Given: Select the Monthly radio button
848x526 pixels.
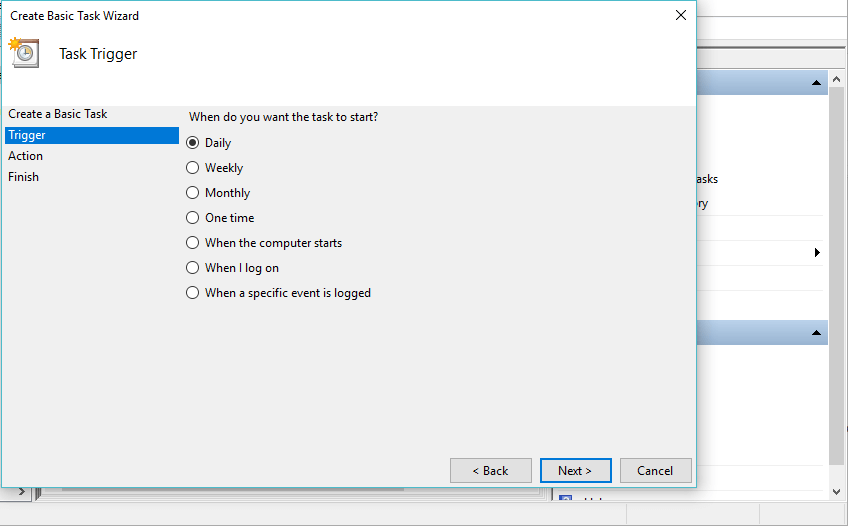Looking at the screenshot, I should 193,193.
